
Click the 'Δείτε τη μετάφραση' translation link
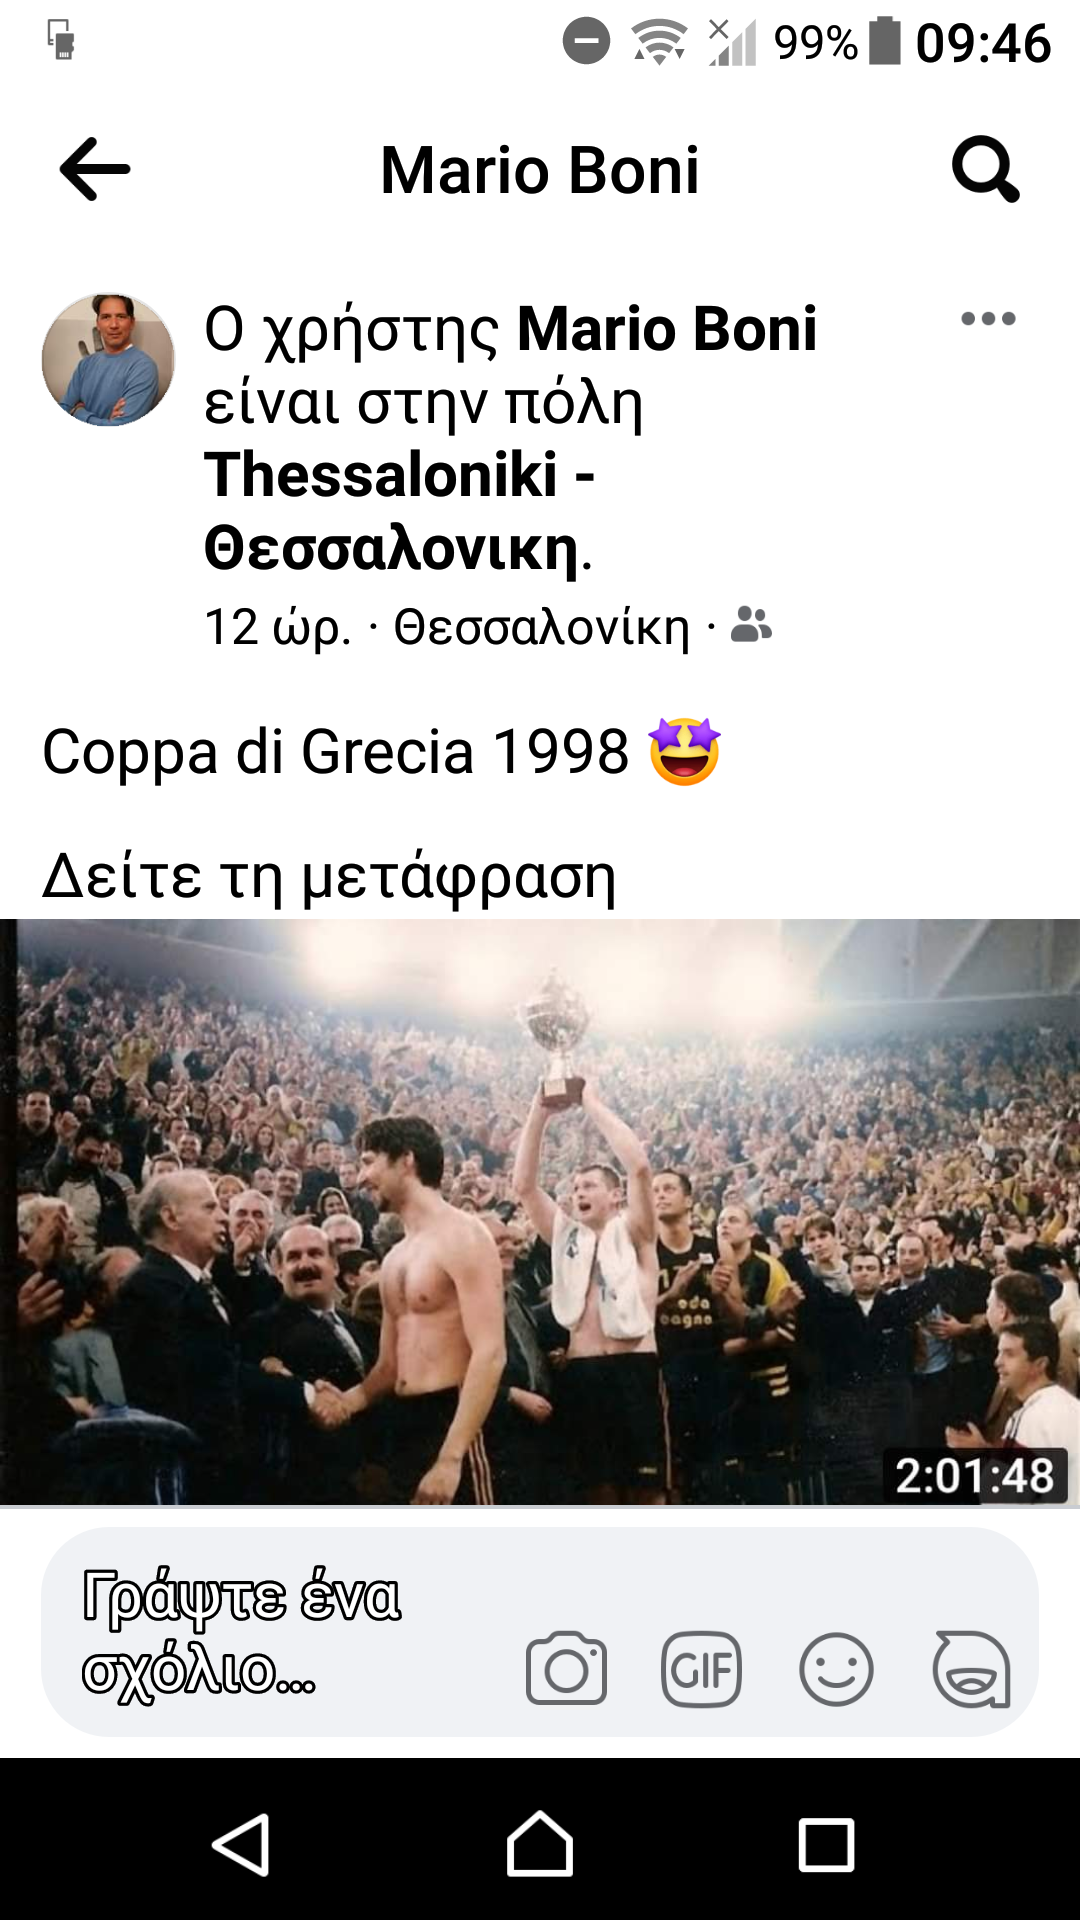[329, 877]
